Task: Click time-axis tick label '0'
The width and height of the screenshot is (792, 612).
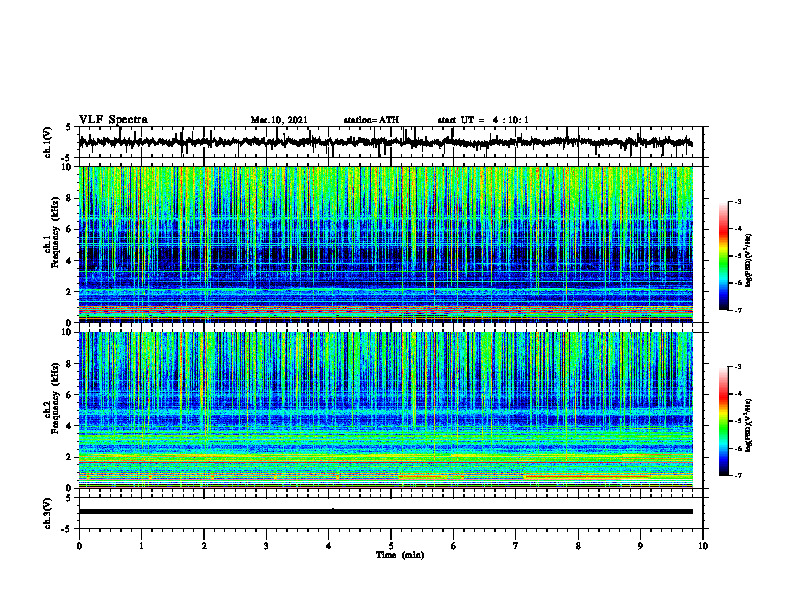Action: coord(79,546)
